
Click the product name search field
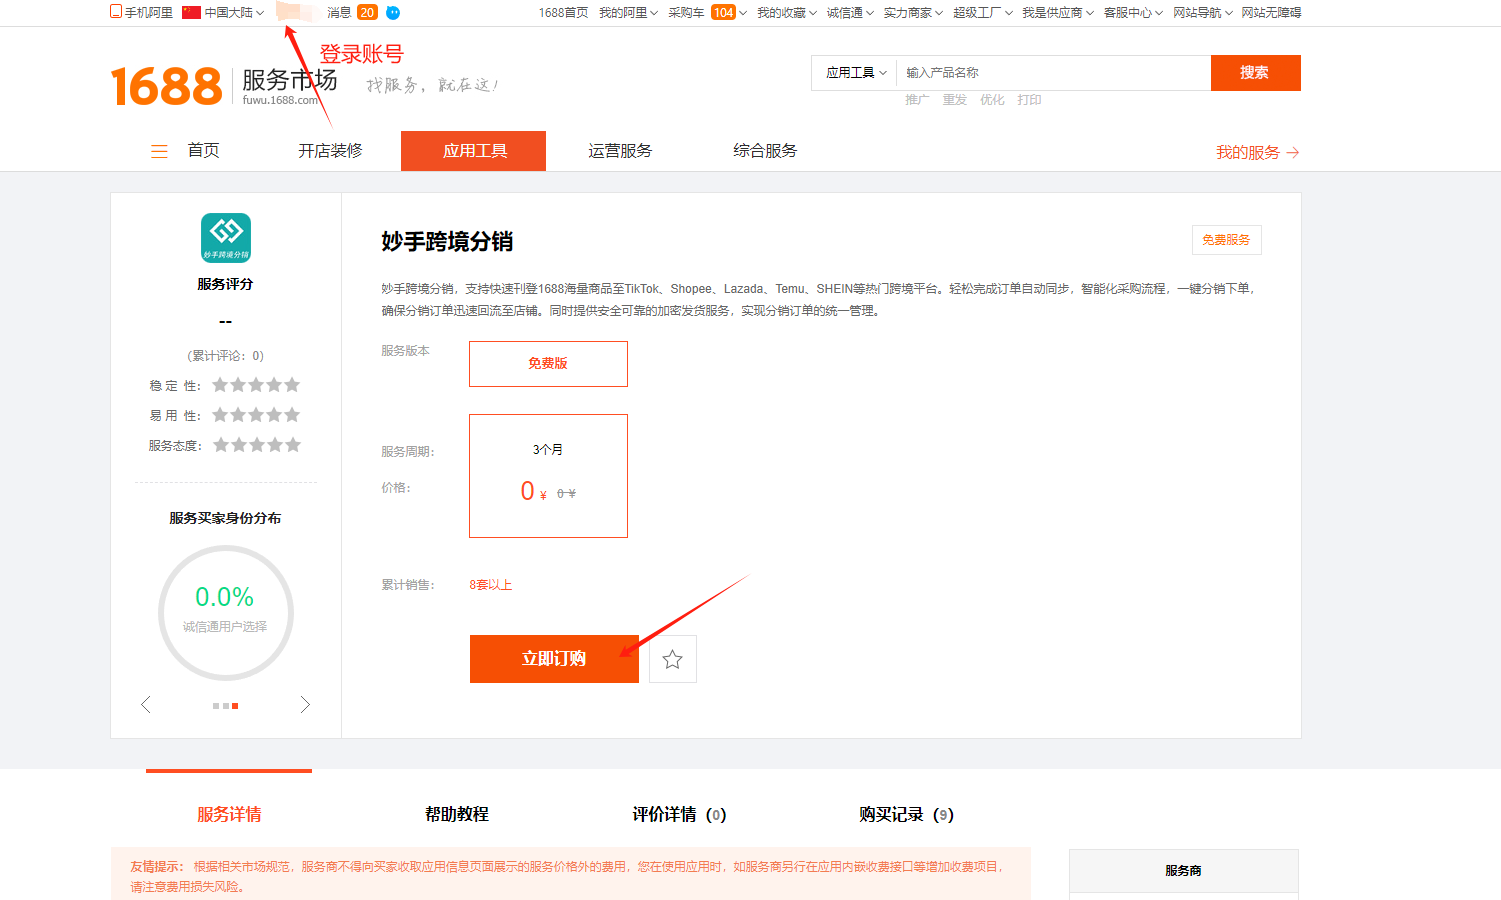pyautogui.click(x=1055, y=73)
